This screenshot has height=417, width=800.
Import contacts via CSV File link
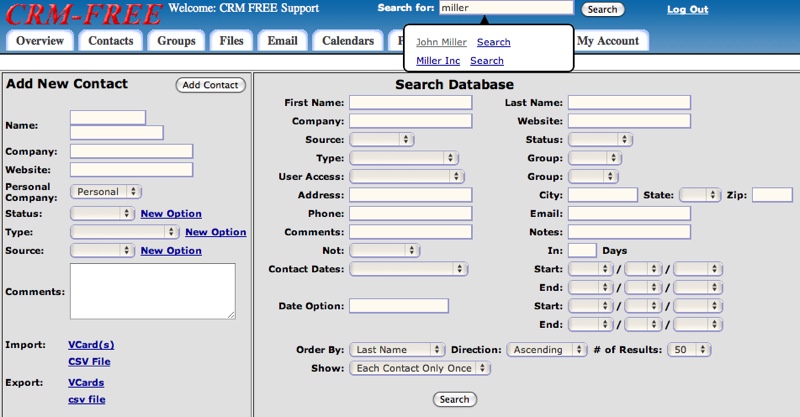[x=89, y=362]
